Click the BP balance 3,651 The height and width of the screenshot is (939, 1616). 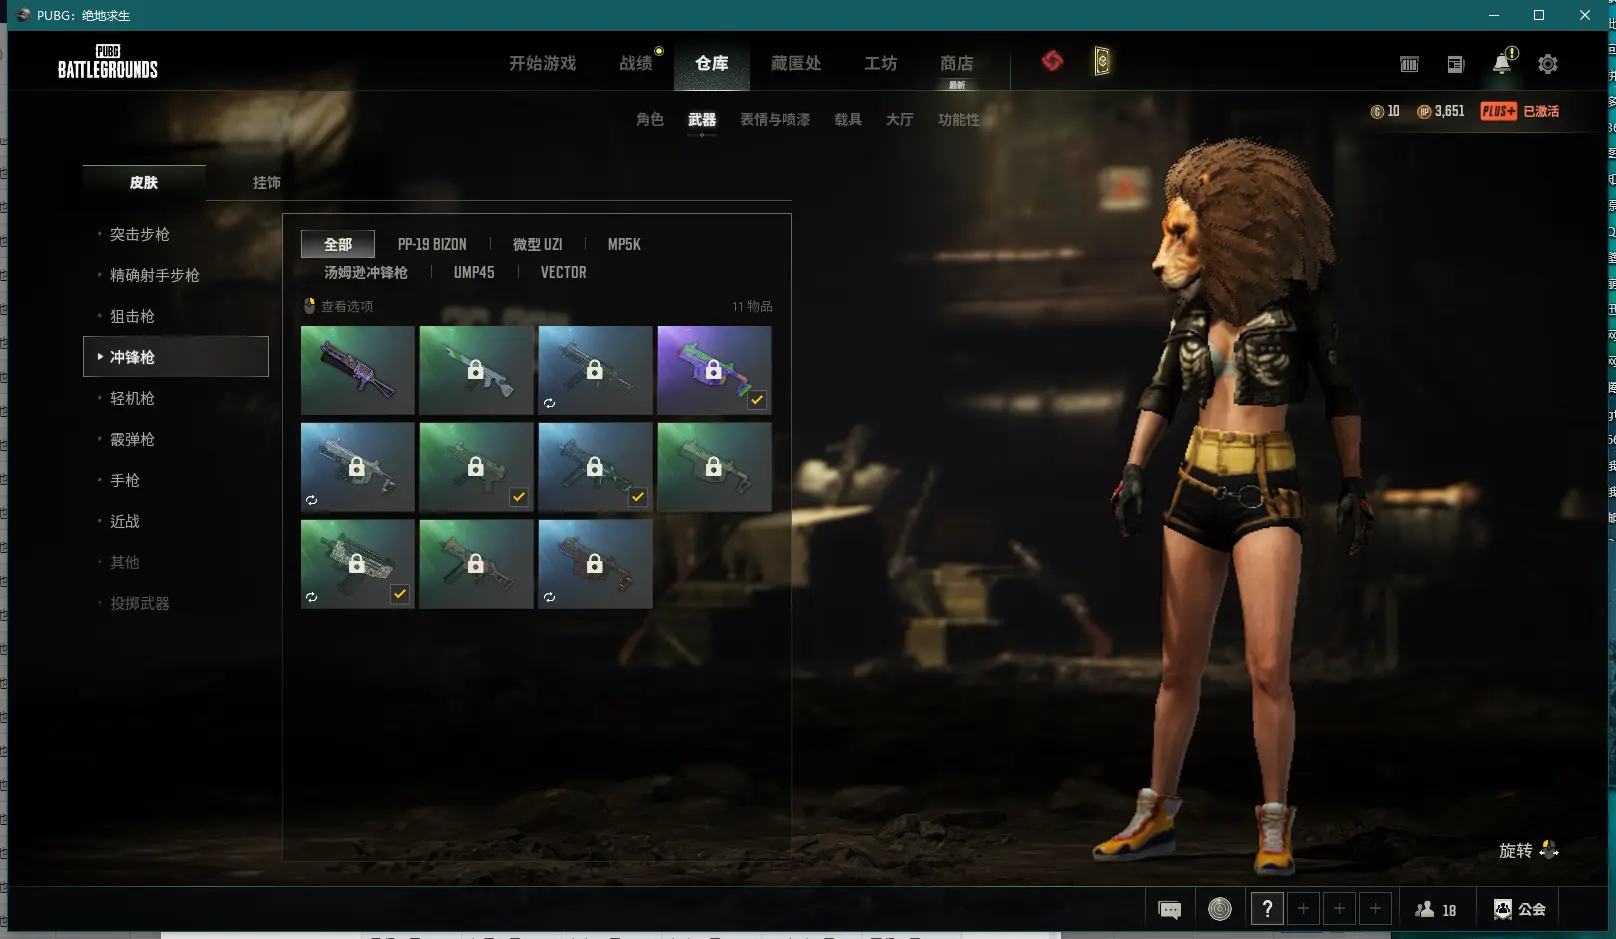(x=1440, y=111)
